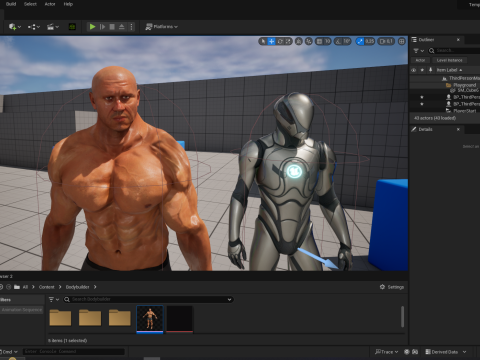
Task: Open scale snap value 0.25
Action: [369, 41]
